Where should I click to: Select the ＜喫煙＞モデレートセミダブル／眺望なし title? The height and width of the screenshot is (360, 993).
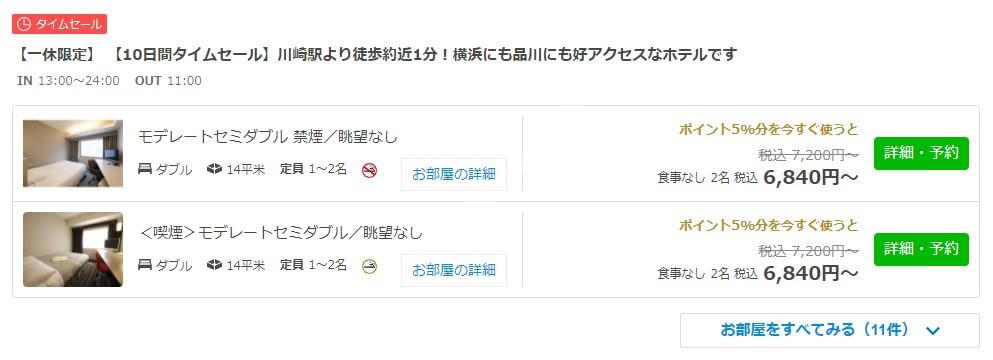(281, 233)
